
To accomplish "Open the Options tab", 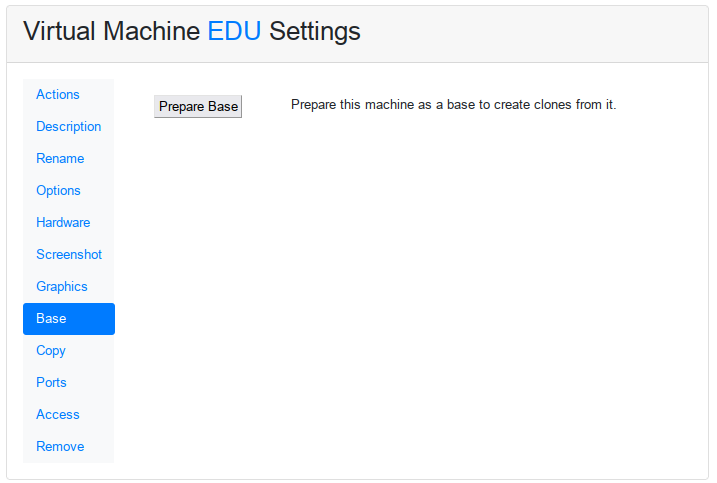I will [69, 191].
